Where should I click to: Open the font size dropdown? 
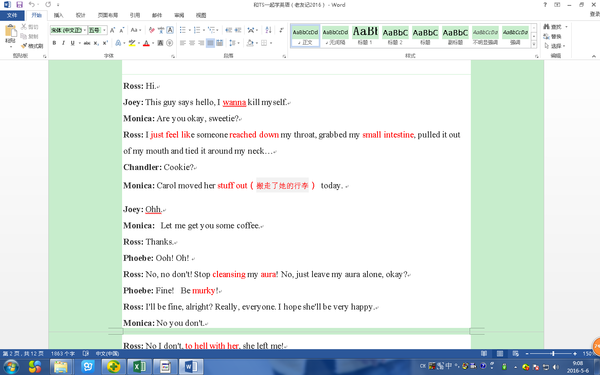[104, 30]
